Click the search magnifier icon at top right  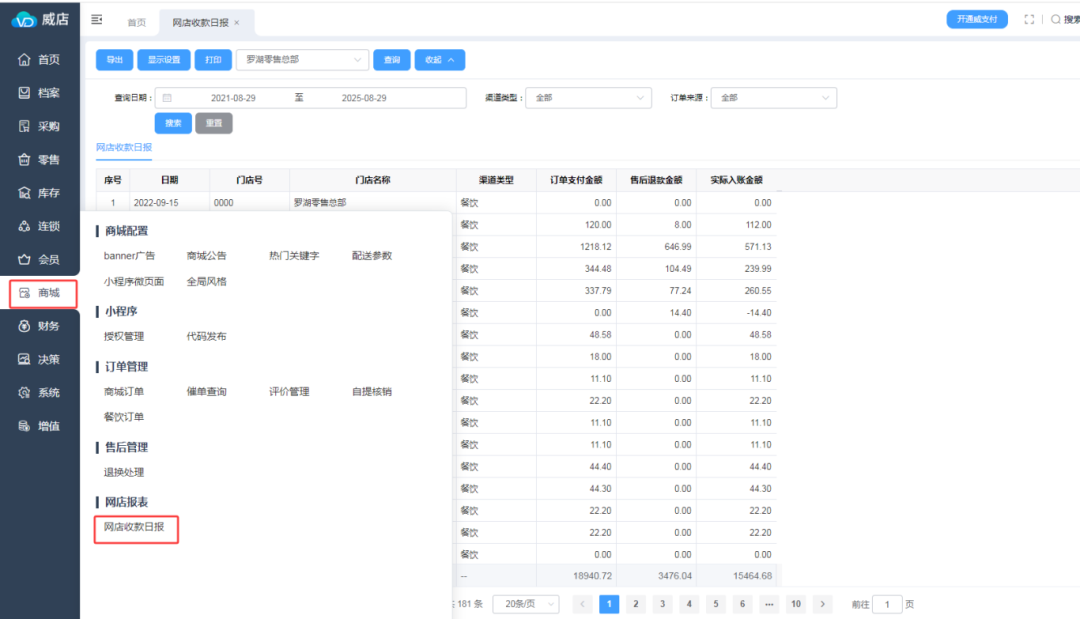pos(1055,20)
